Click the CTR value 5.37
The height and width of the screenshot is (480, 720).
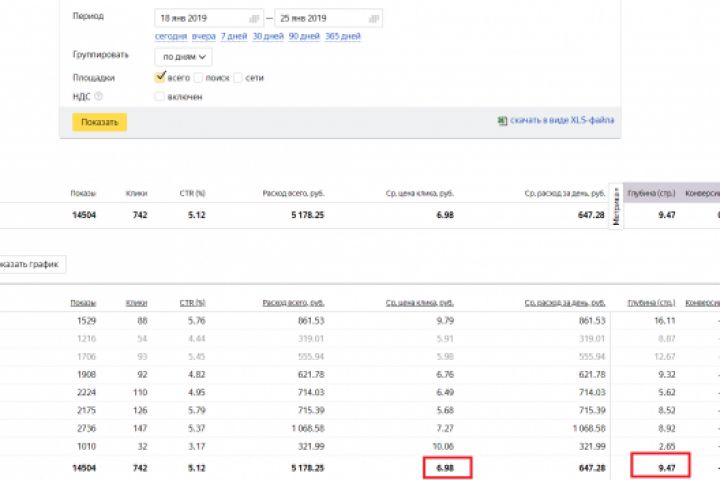(x=197, y=428)
